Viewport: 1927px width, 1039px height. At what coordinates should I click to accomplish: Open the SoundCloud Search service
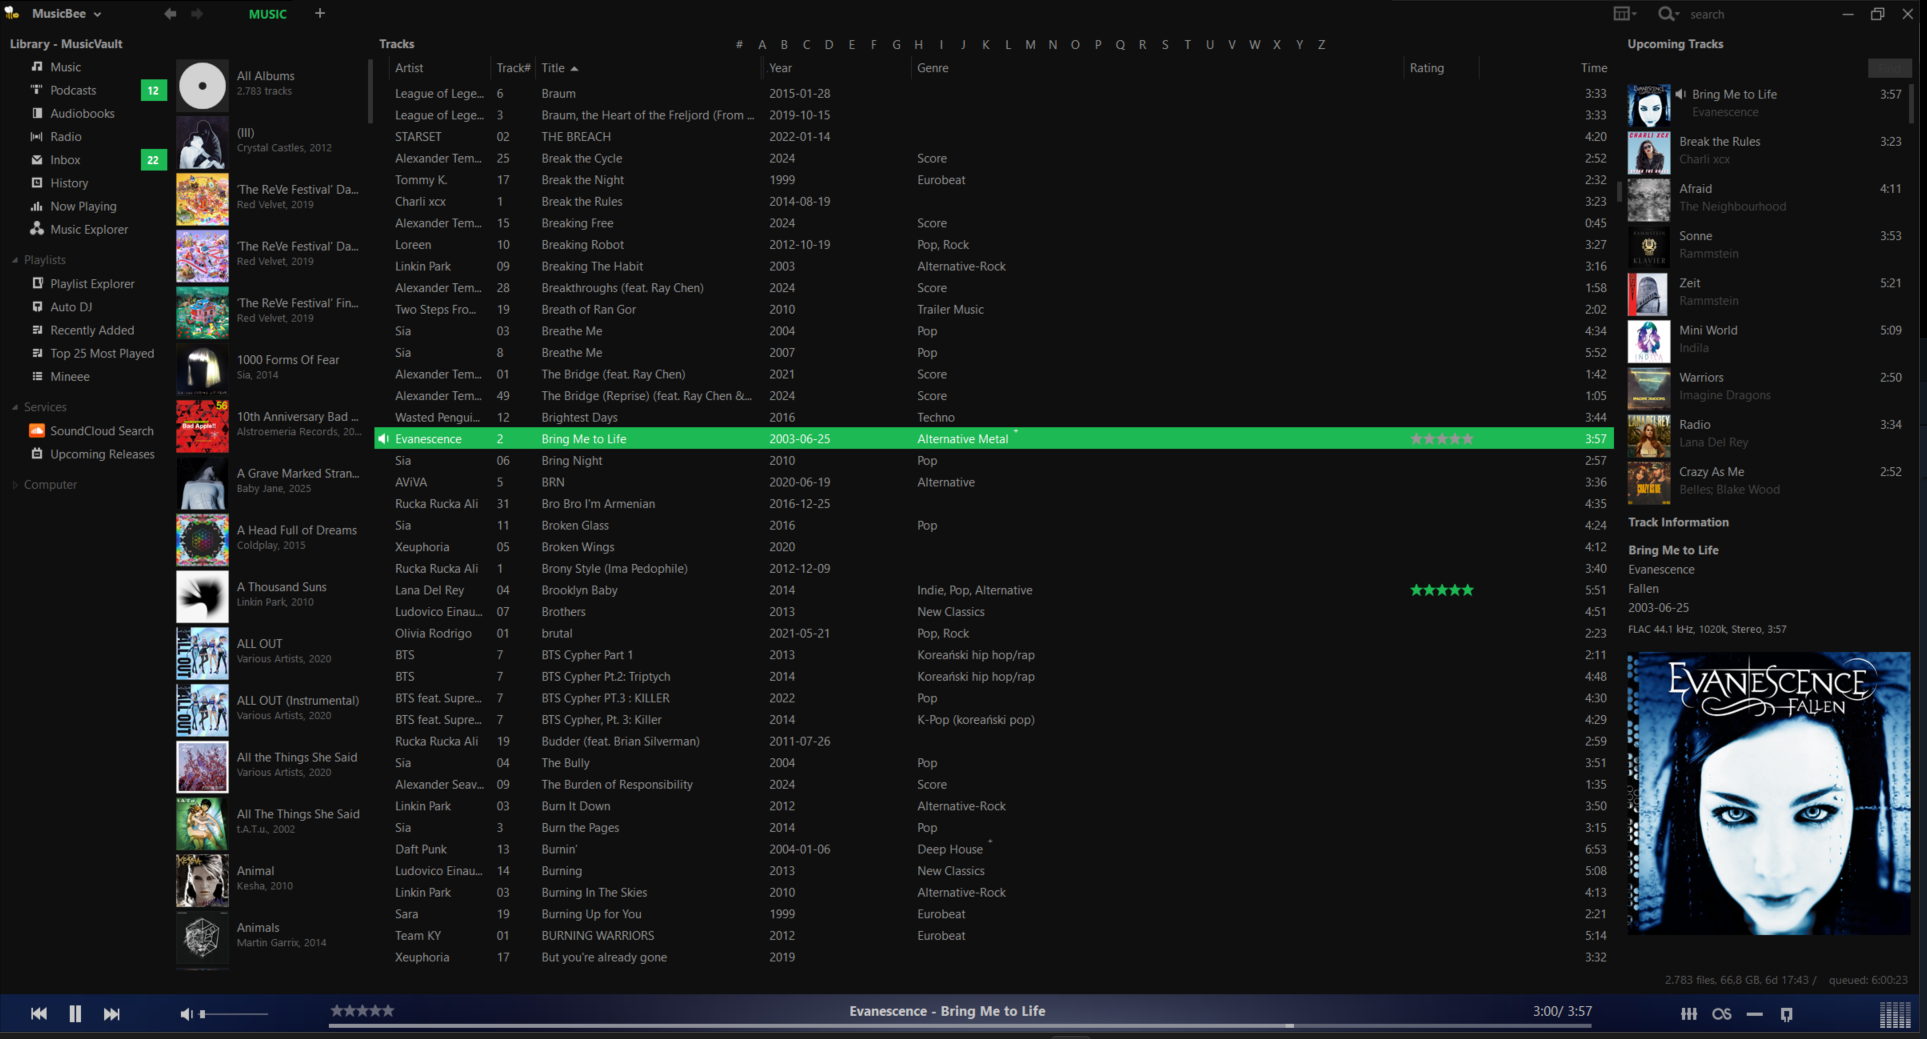[101, 431]
